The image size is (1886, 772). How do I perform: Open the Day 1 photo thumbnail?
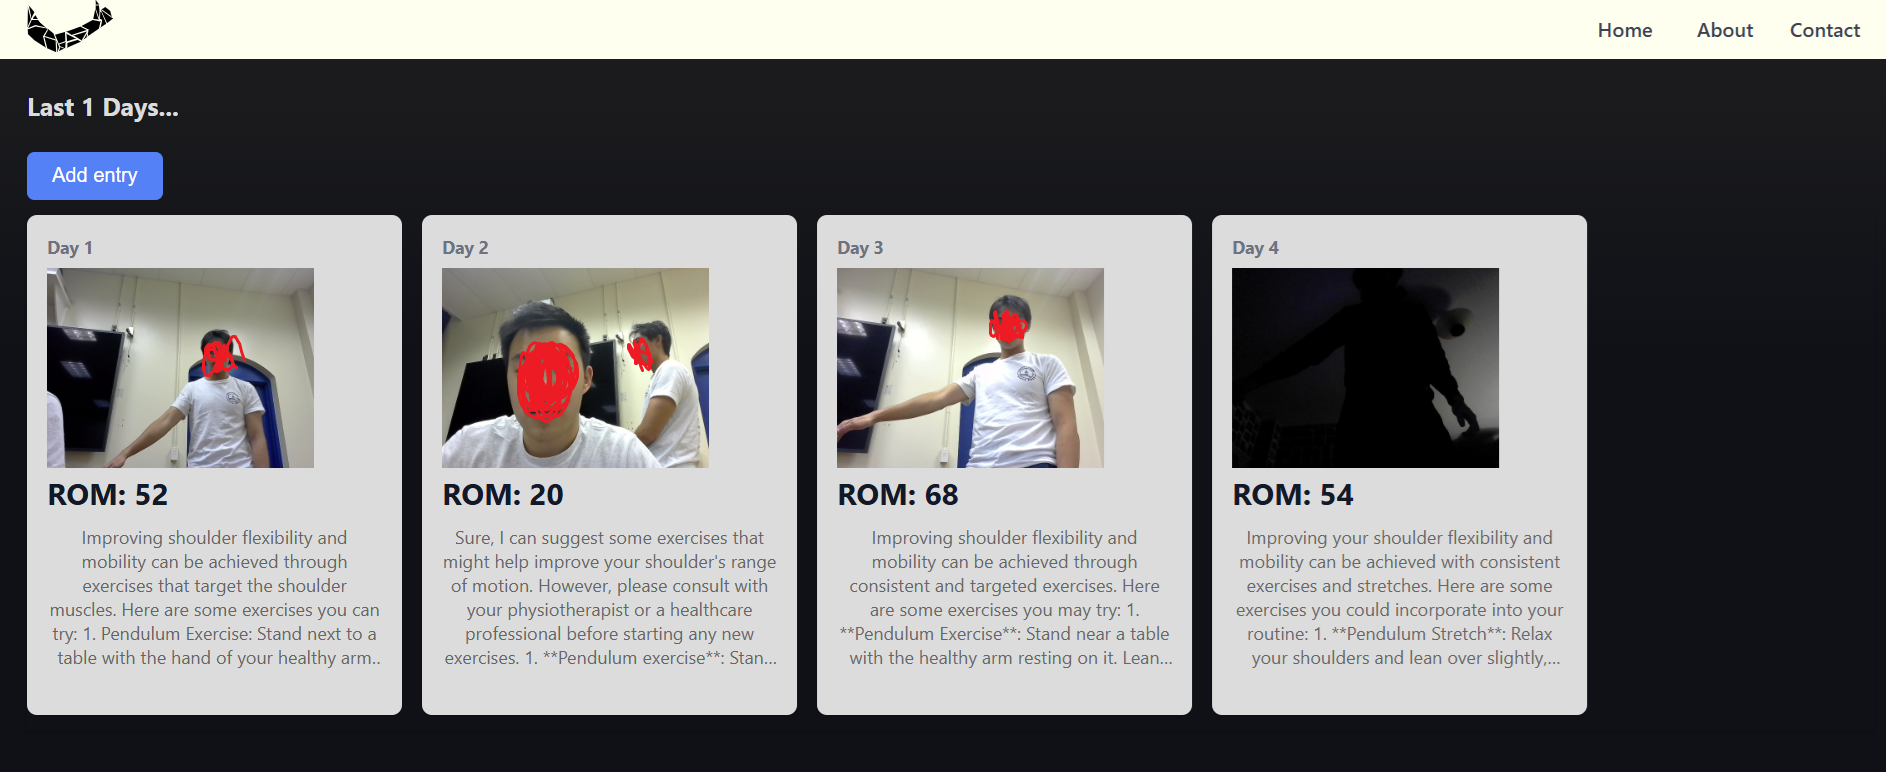(x=180, y=368)
